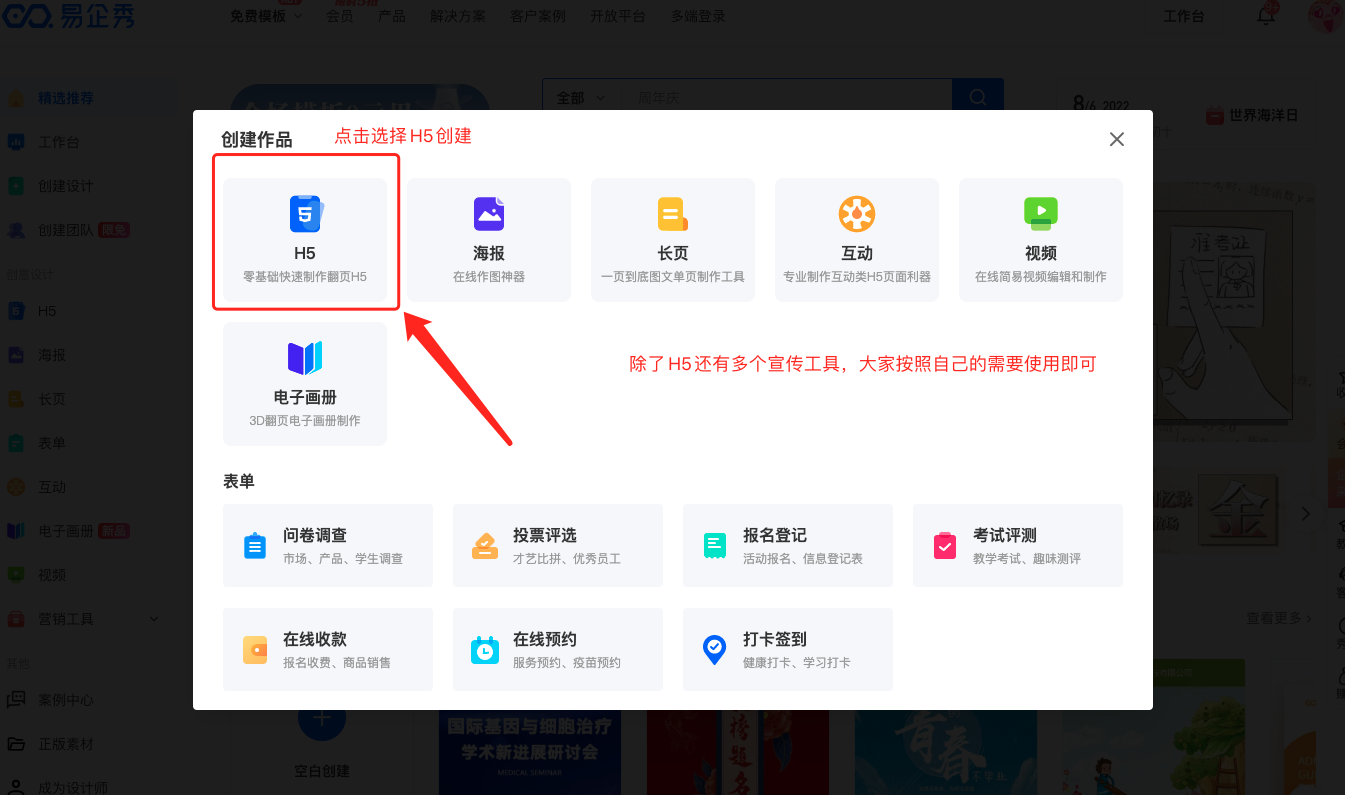The image size is (1345, 795).
Task: Open the user avatar menu
Action: [1326, 15]
